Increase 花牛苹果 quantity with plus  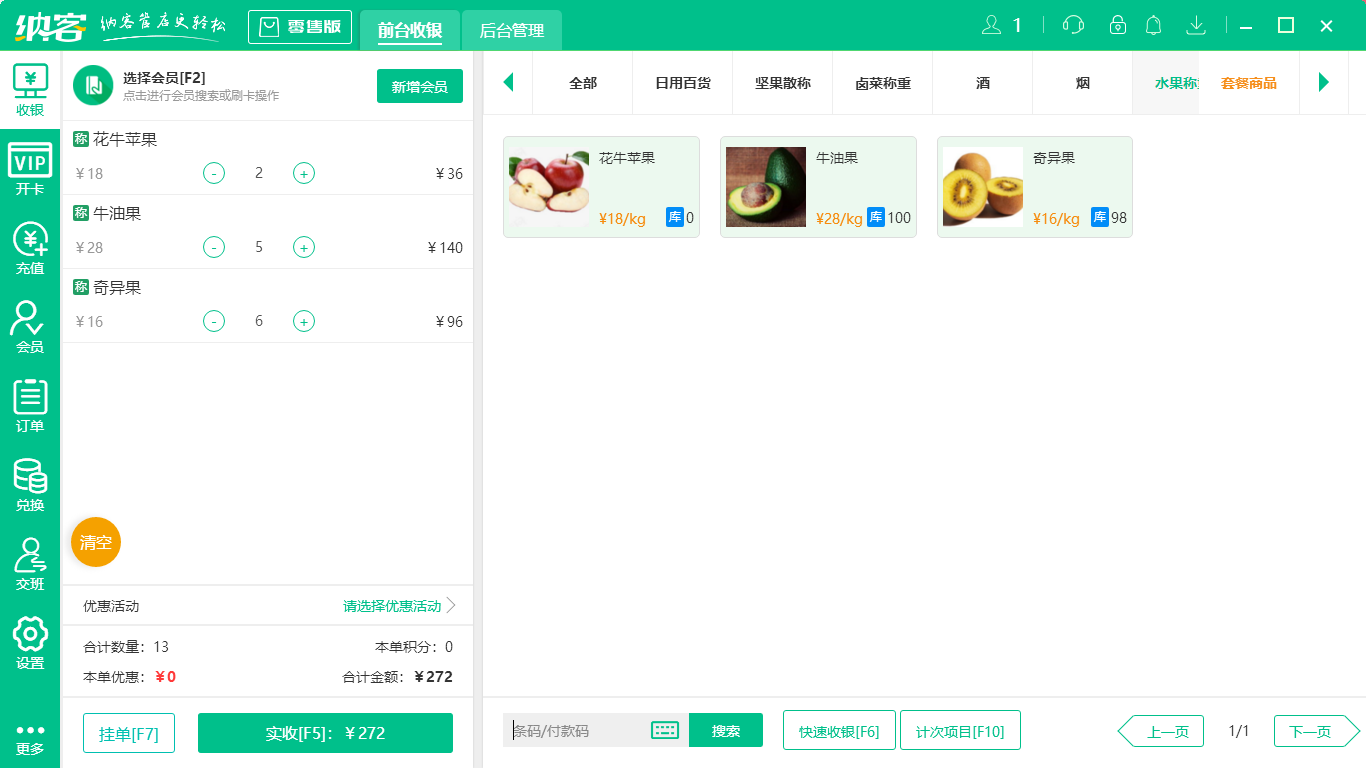point(304,173)
